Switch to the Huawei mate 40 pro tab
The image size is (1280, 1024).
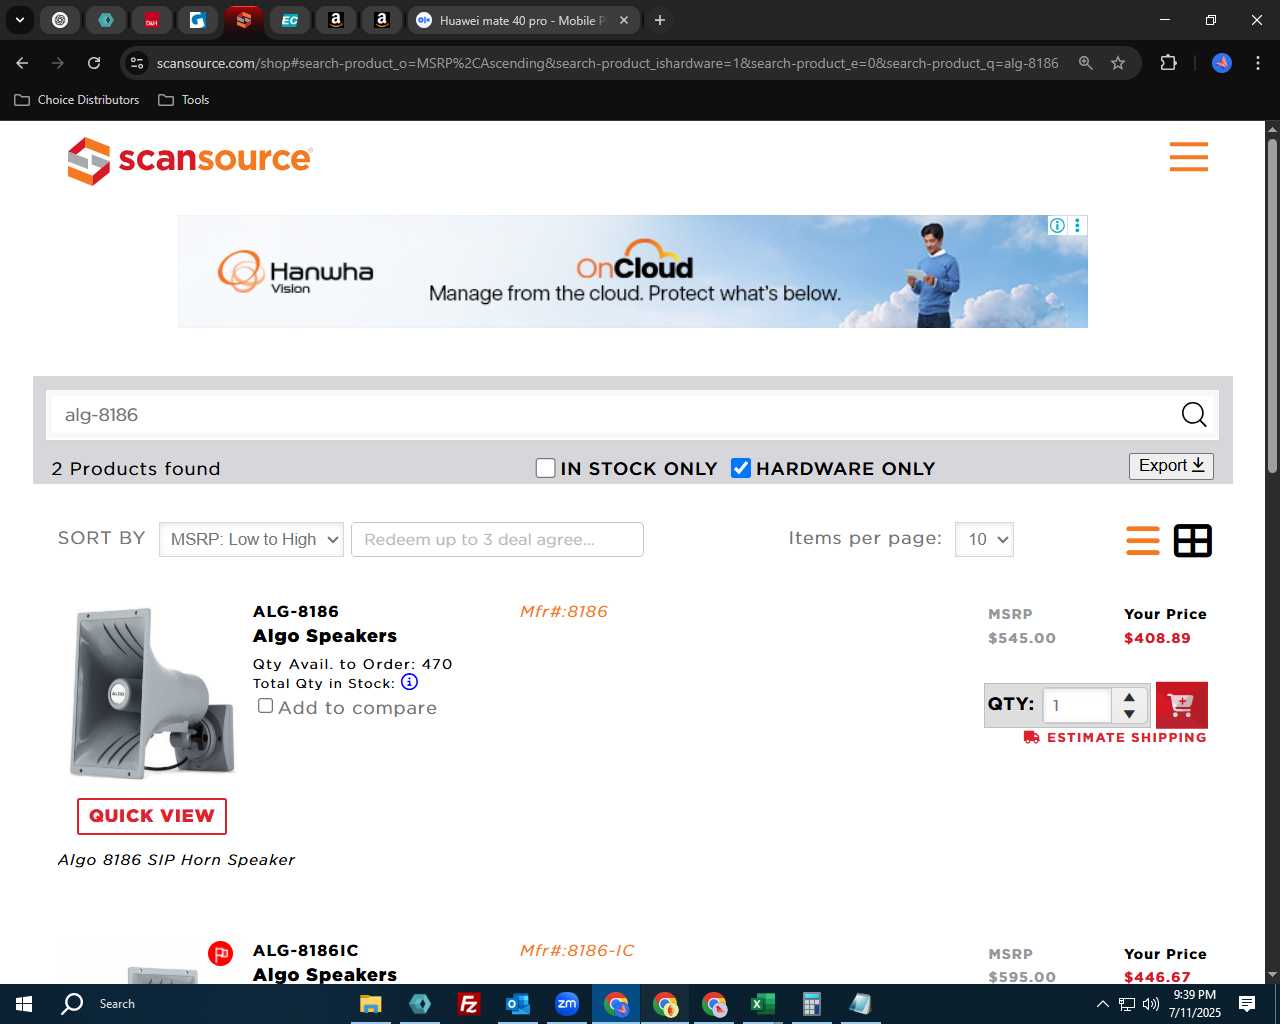click(523, 20)
